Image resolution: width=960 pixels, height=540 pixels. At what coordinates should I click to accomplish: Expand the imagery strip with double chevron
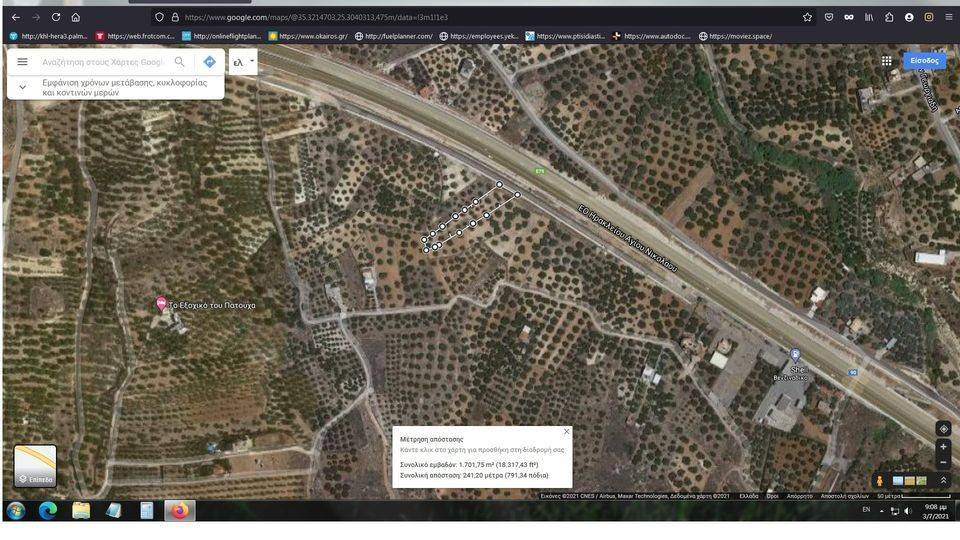(943, 481)
